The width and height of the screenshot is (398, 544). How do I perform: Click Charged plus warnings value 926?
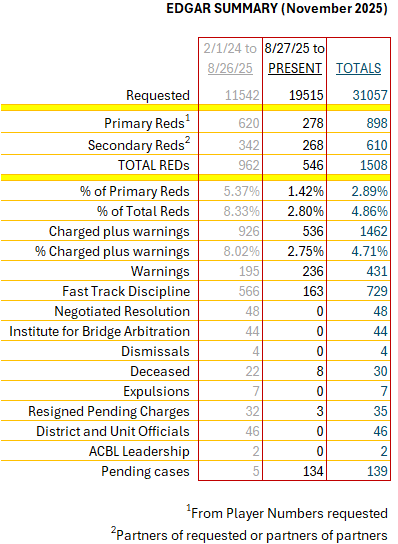[249, 231]
